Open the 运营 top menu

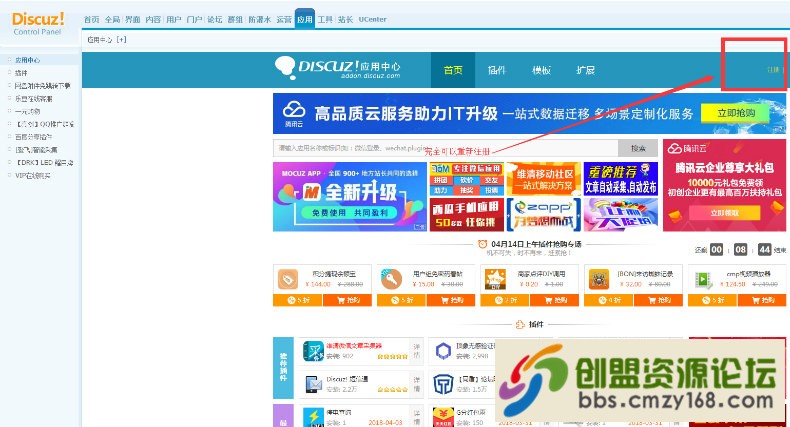[284, 20]
